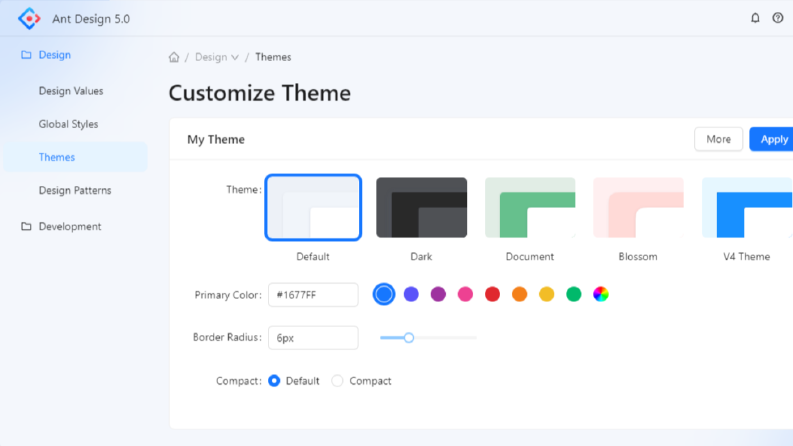Screen dimensions: 793x446
Task: Choose the purple primary color swatch
Action: (x=438, y=294)
